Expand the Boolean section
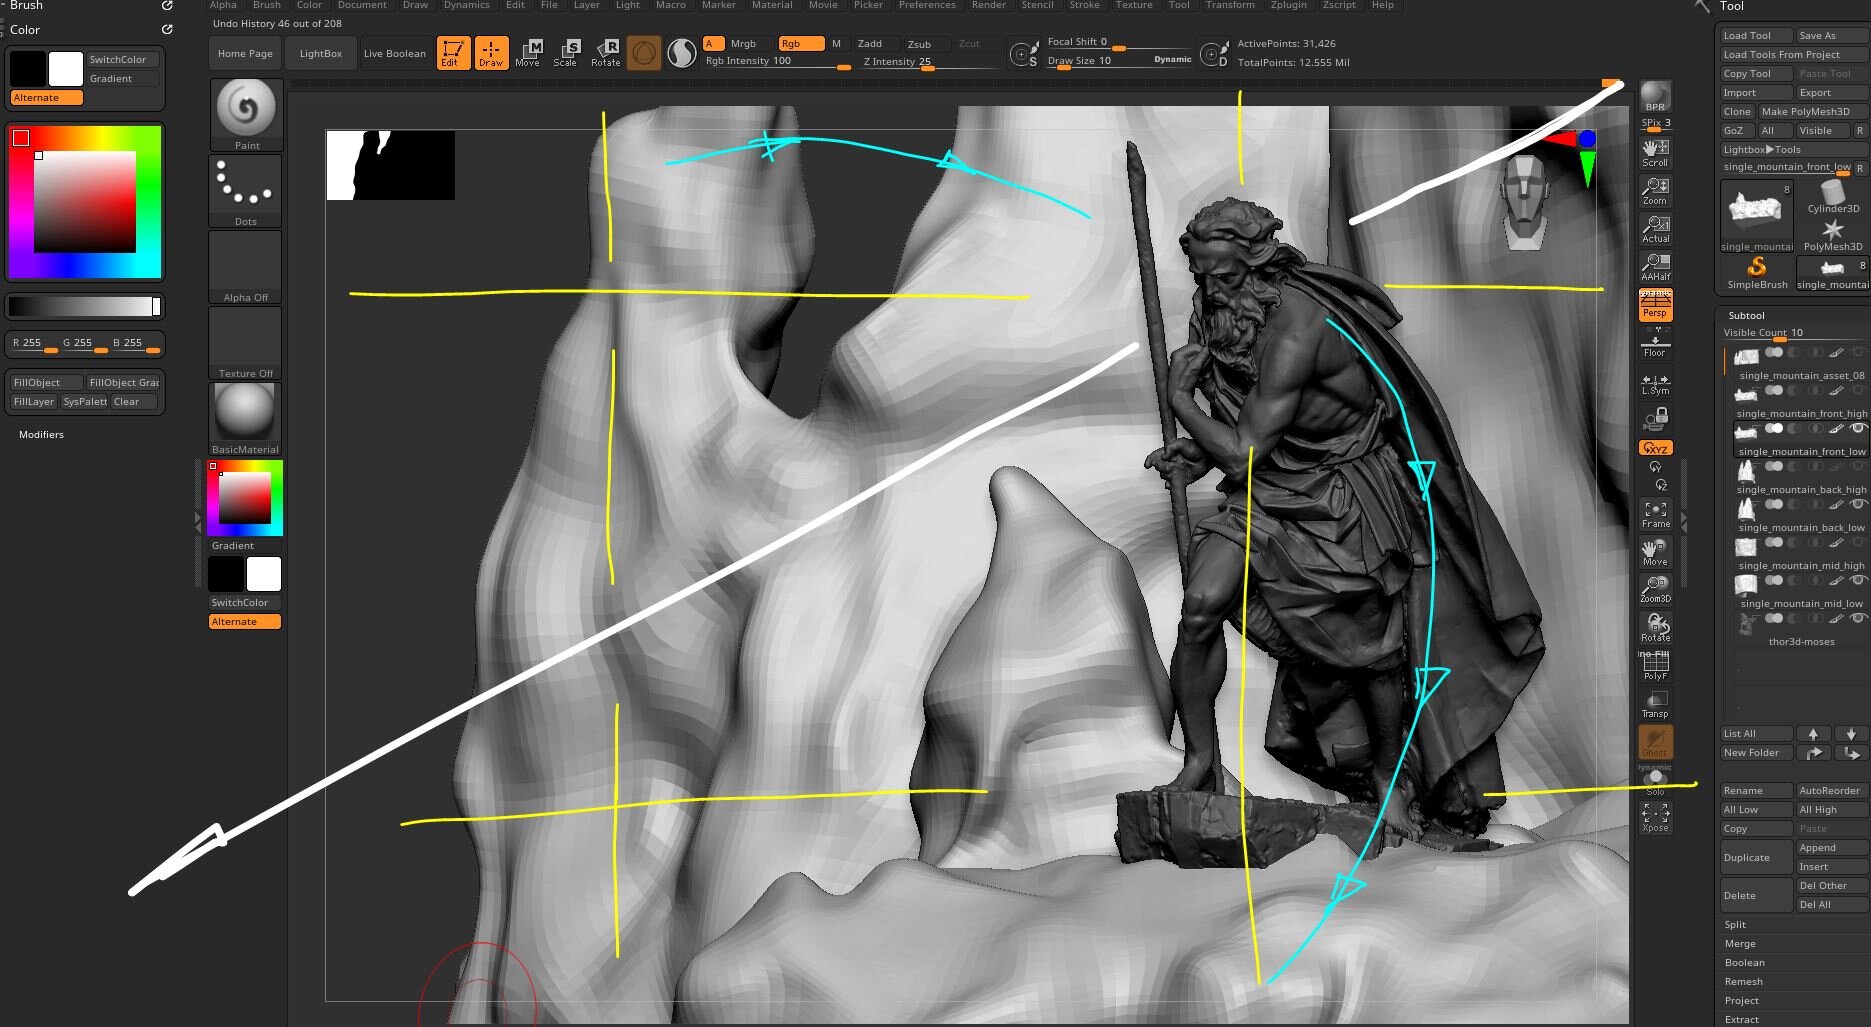The width and height of the screenshot is (1871, 1027). coord(1744,963)
